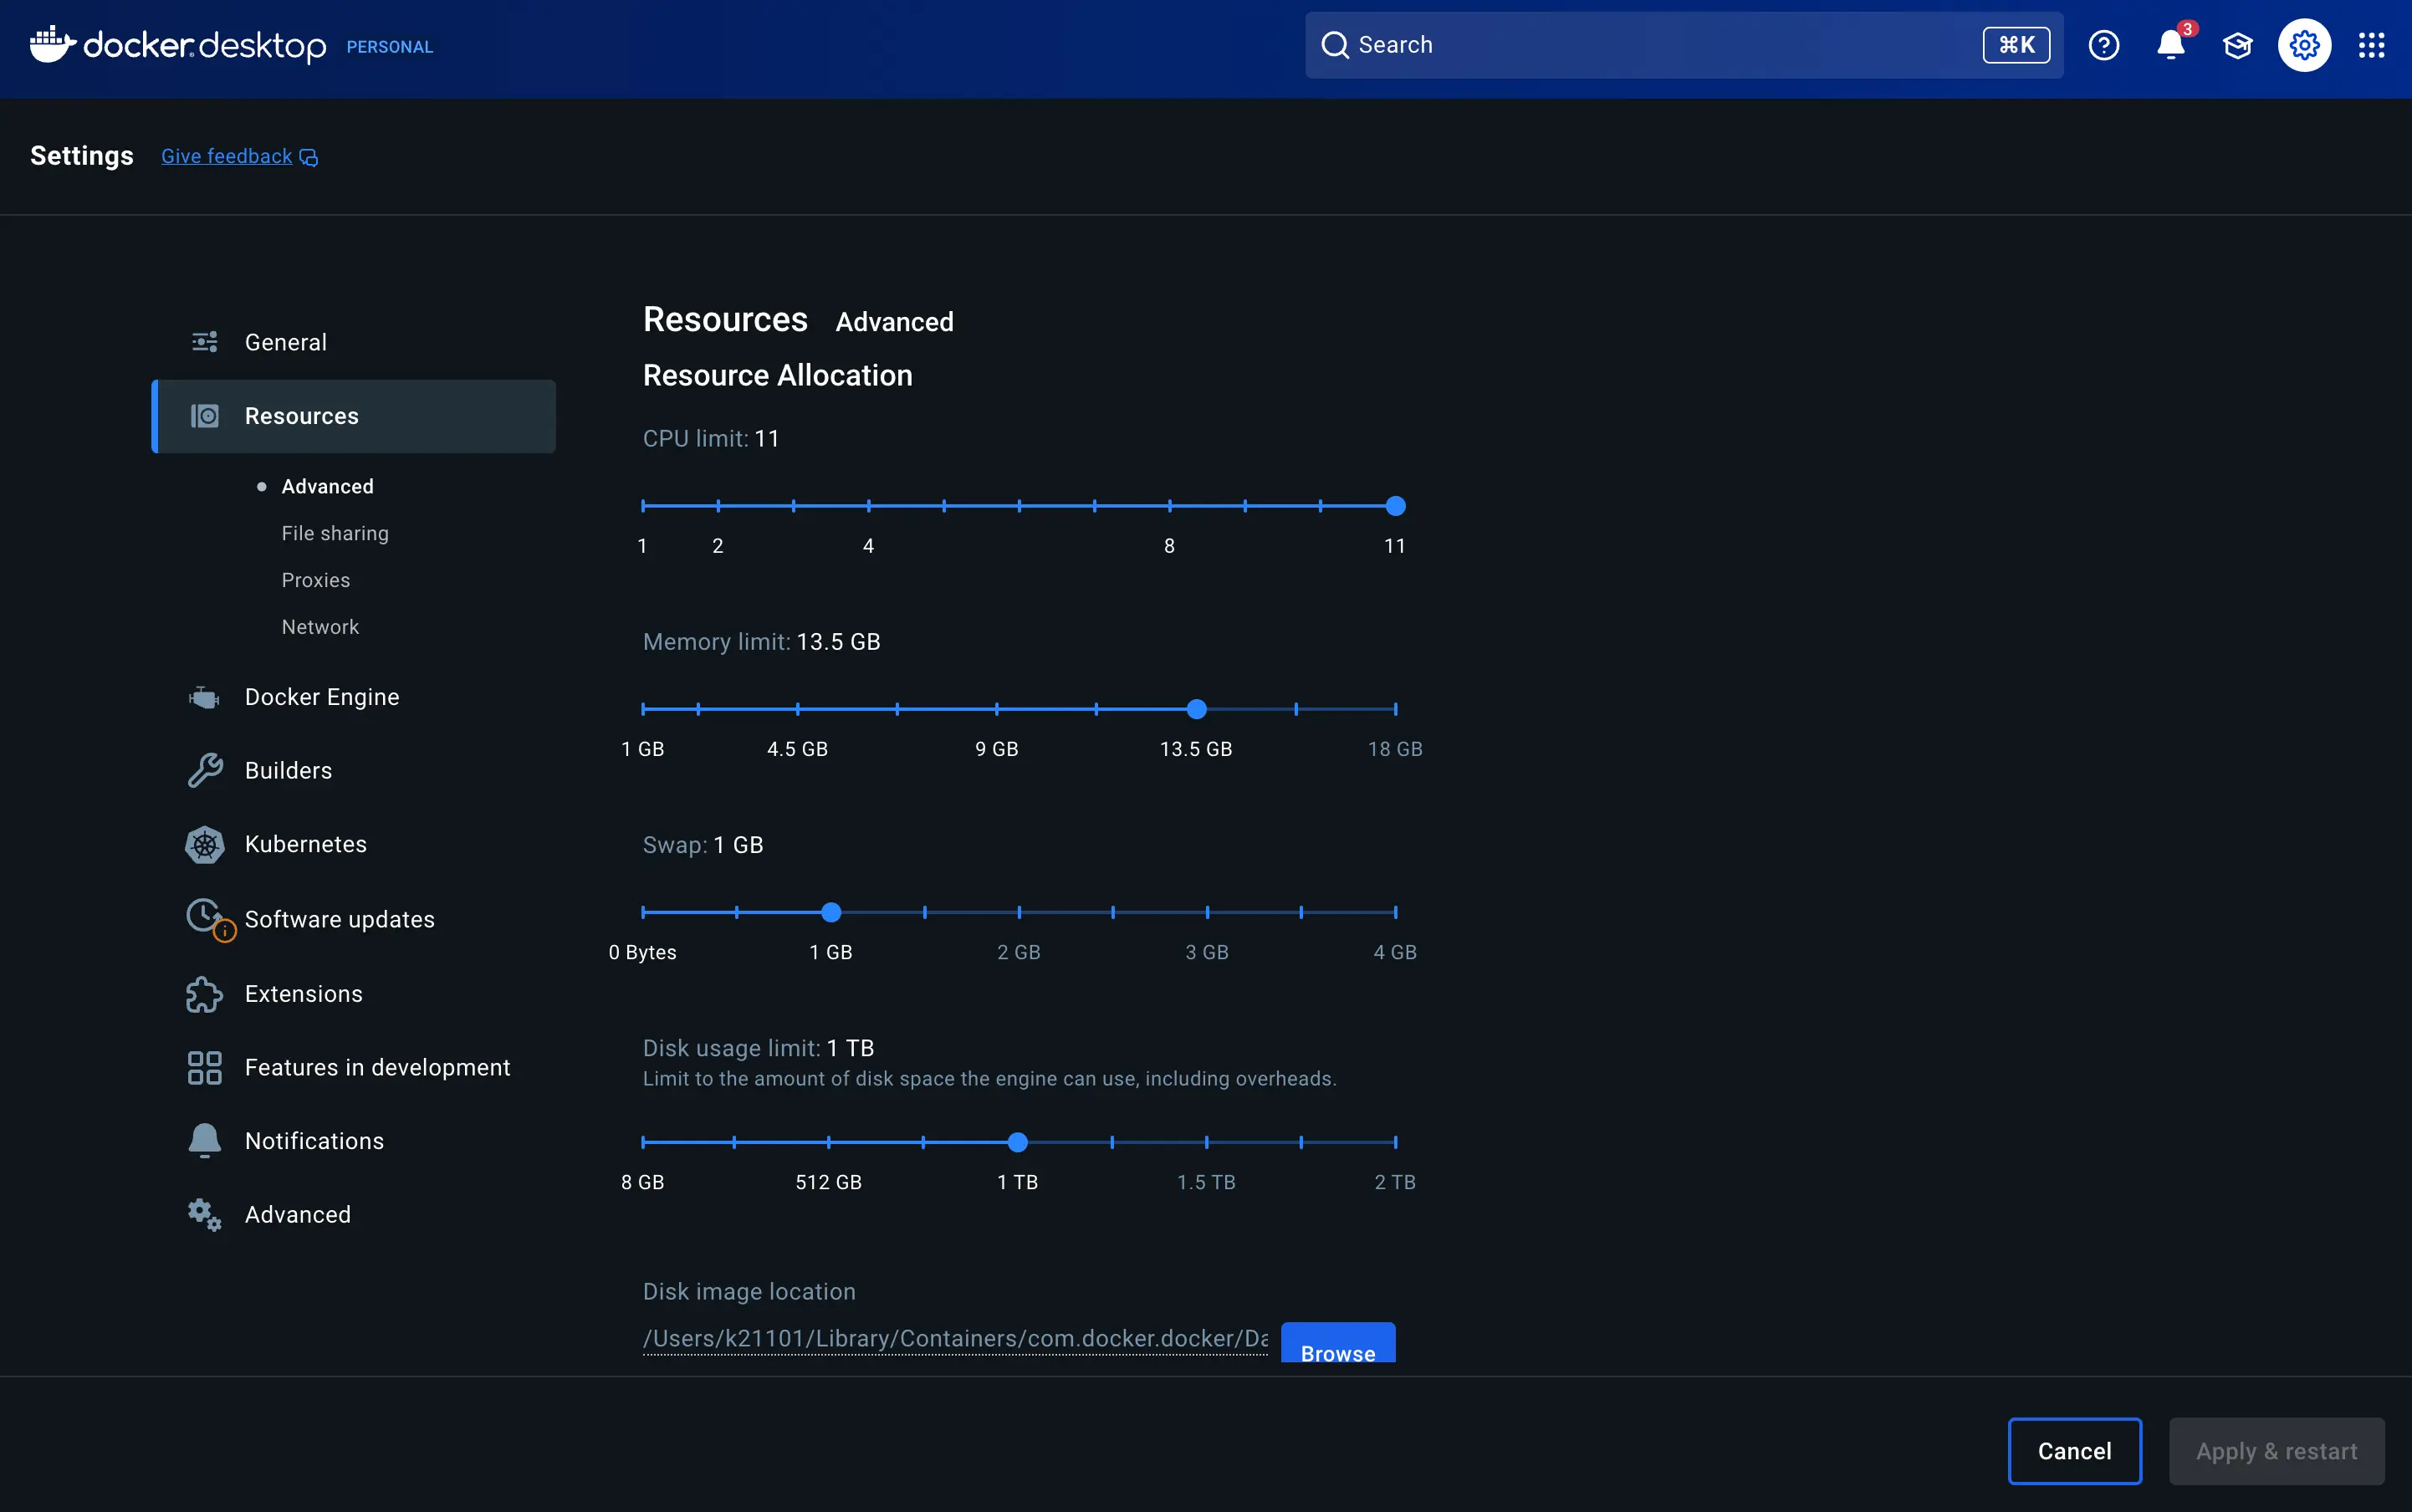Click the Docker Engine icon
The width and height of the screenshot is (2412, 1512).
(205, 697)
